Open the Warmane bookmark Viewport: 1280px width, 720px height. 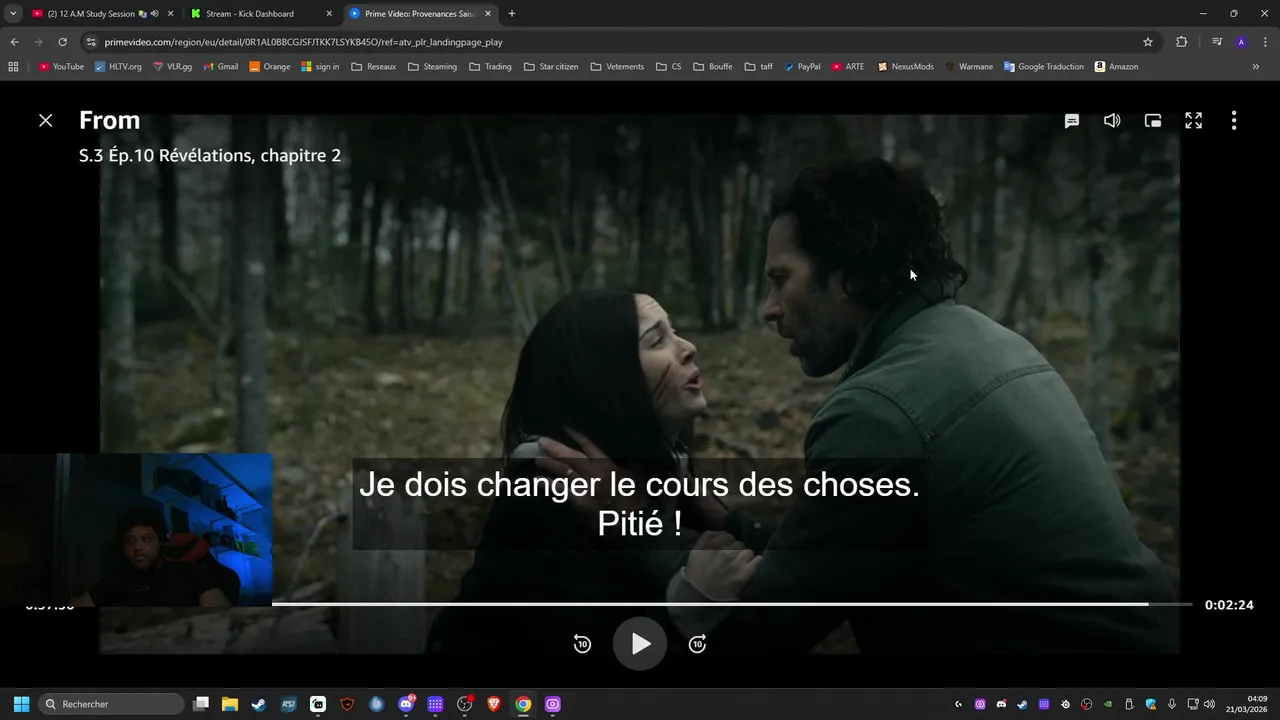[969, 67]
